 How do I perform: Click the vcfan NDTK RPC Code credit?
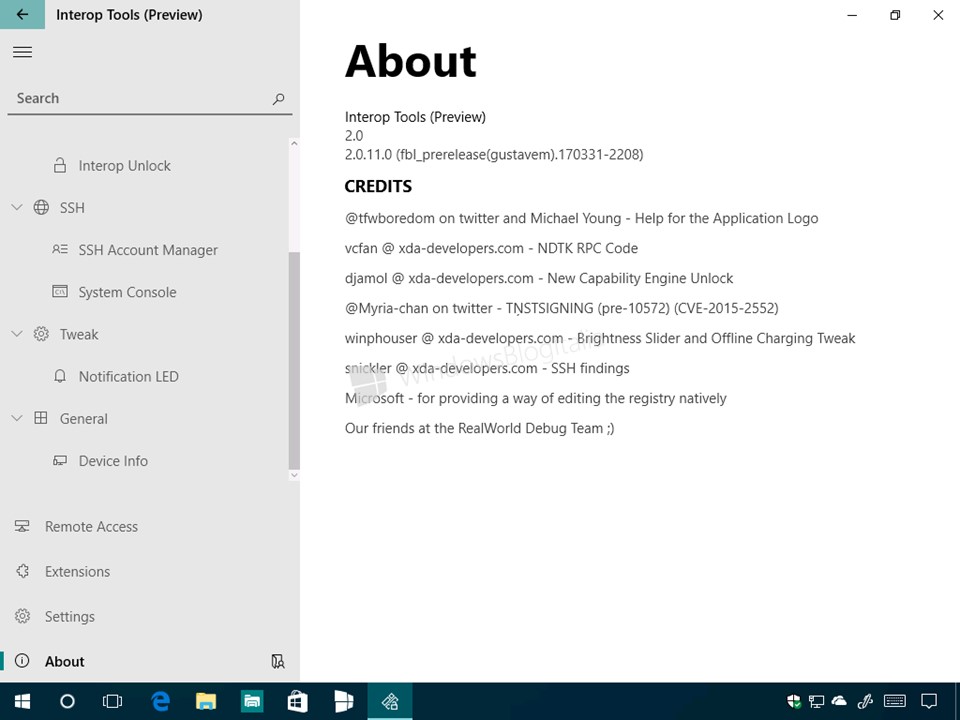(491, 249)
